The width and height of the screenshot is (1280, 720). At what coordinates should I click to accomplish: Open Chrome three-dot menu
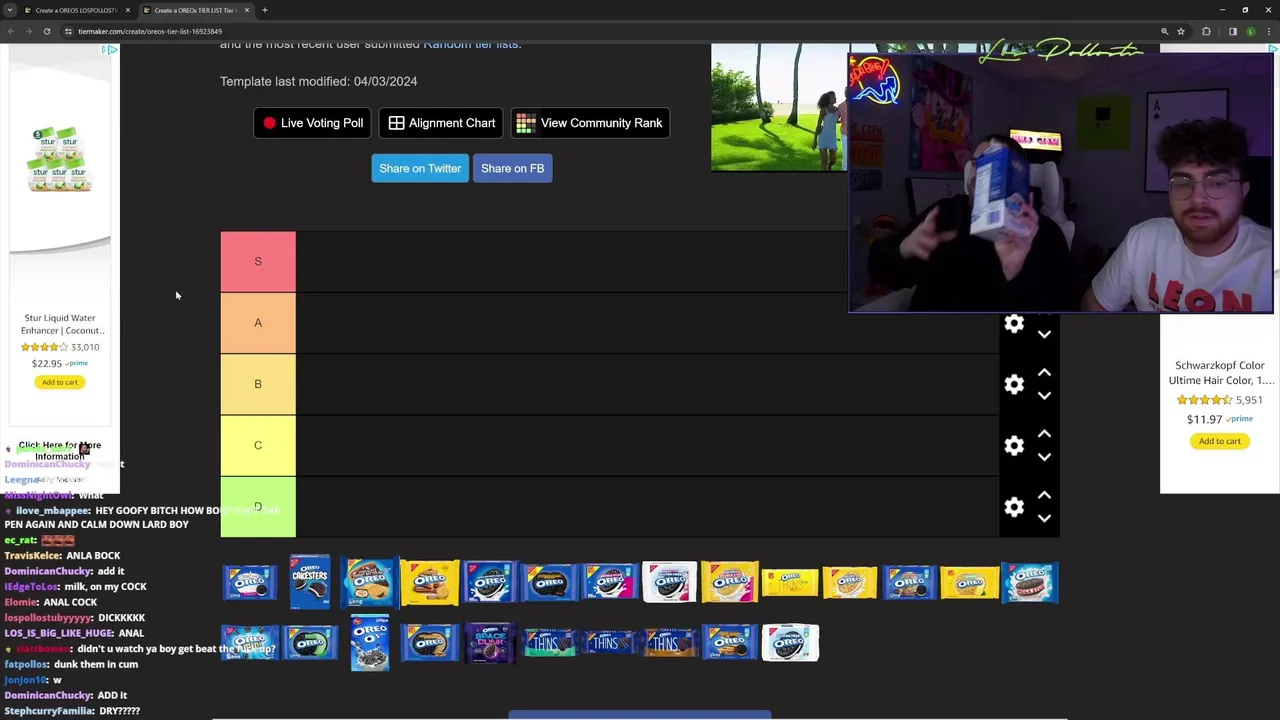1270,31
